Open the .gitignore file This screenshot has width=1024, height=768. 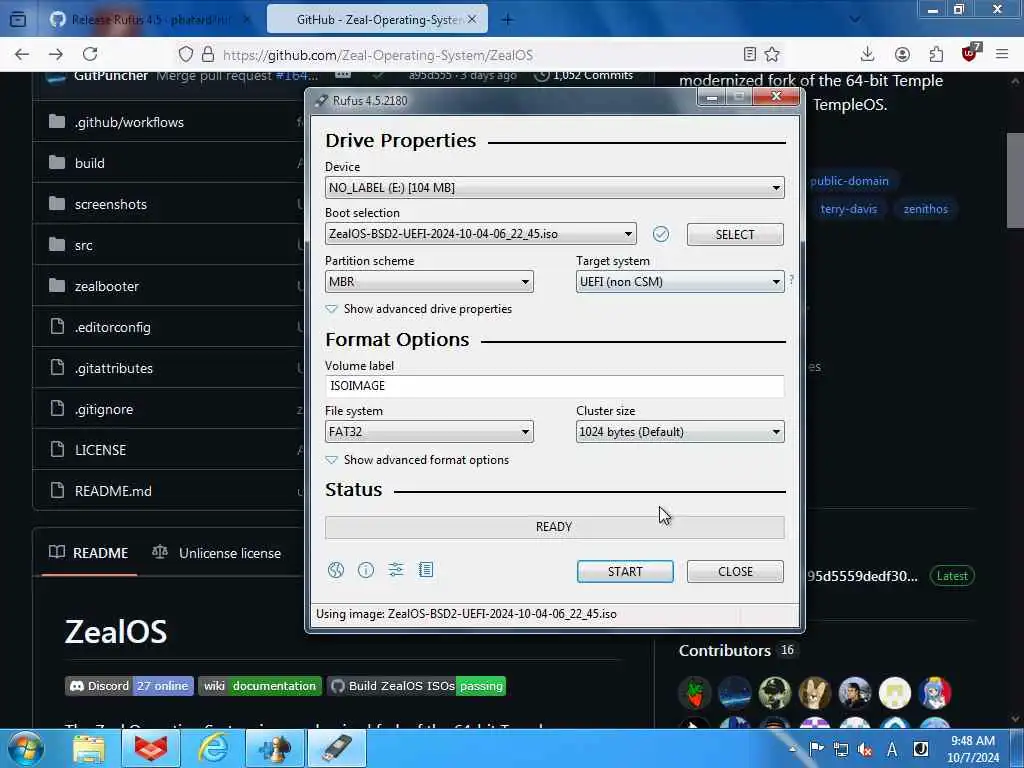(x=104, y=409)
